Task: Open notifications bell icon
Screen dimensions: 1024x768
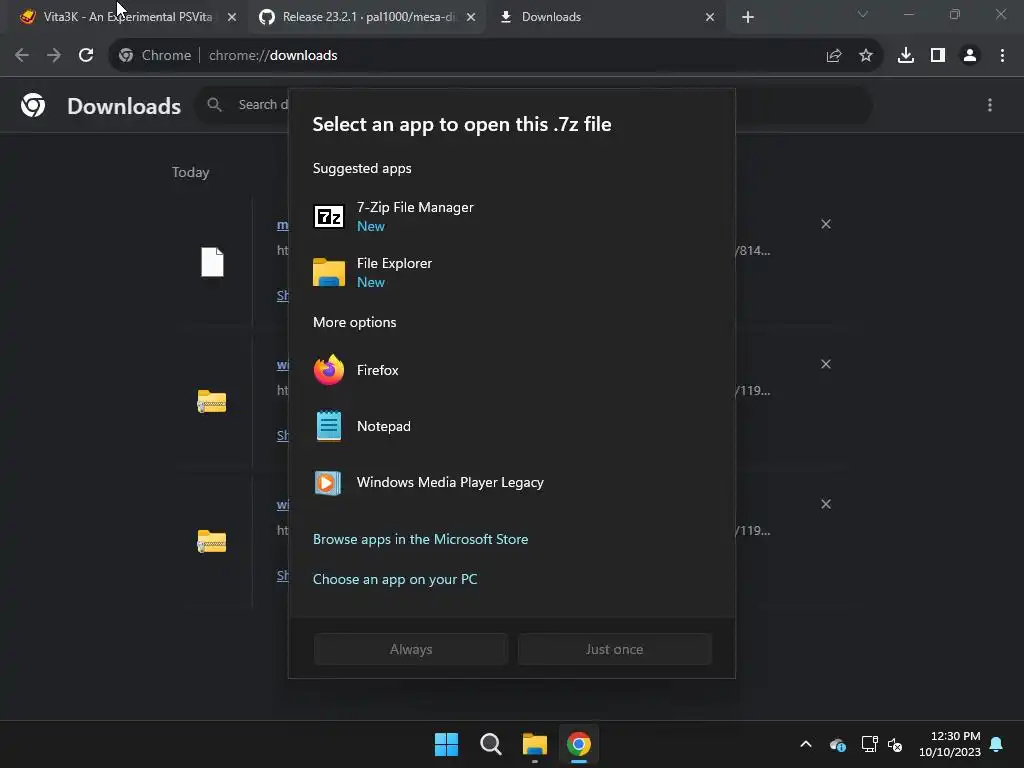Action: coord(997,744)
